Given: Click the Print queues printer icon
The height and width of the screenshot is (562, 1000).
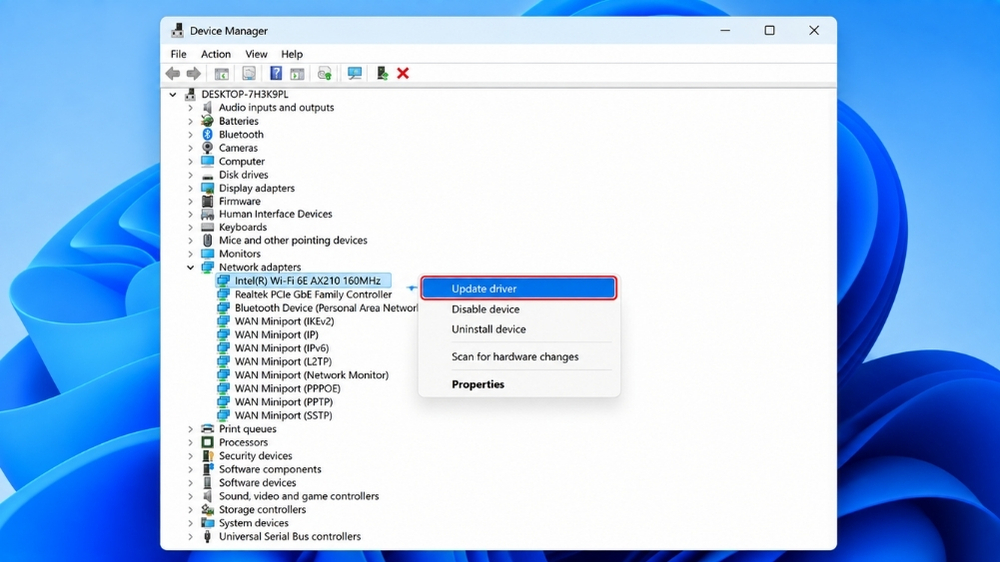Looking at the screenshot, I should point(207,429).
